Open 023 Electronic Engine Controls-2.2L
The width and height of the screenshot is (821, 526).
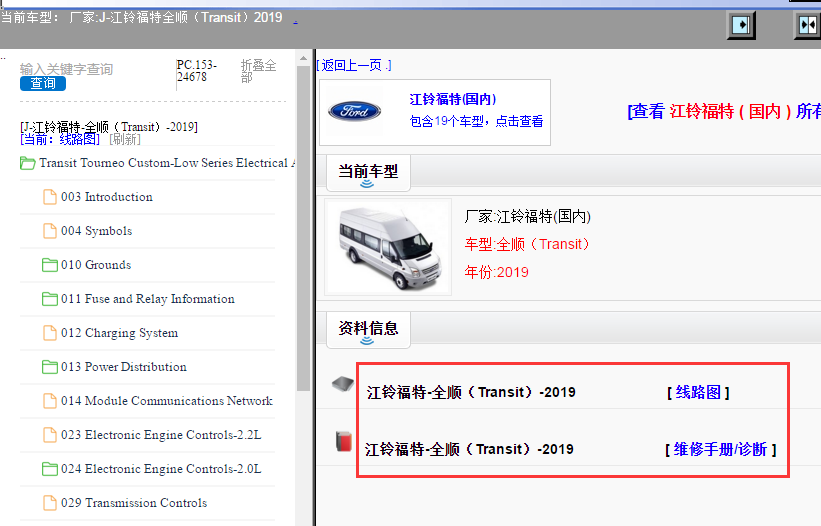coord(161,435)
